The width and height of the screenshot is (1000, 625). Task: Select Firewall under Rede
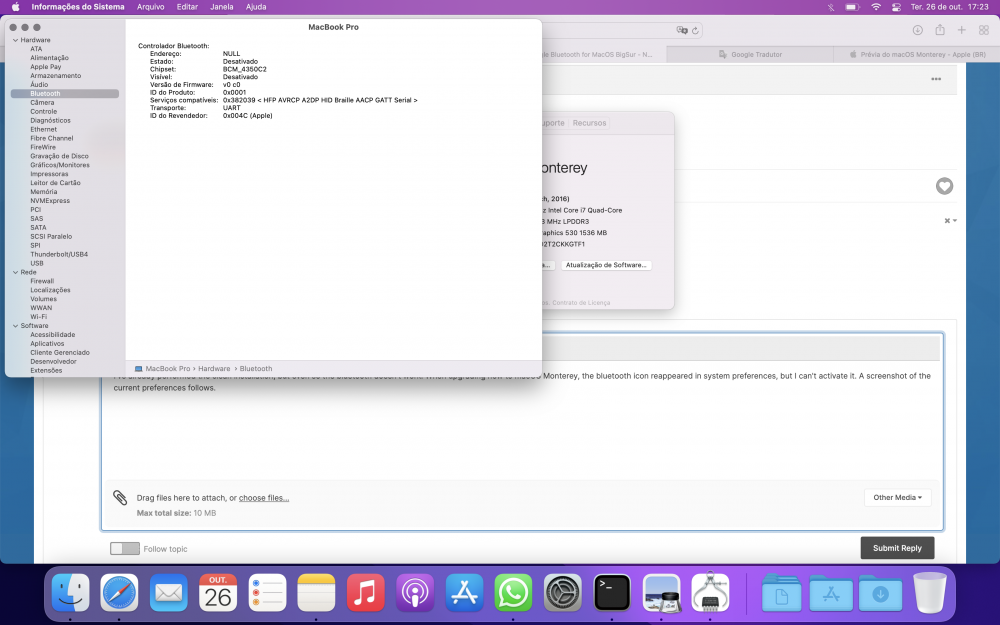coord(42,281)
